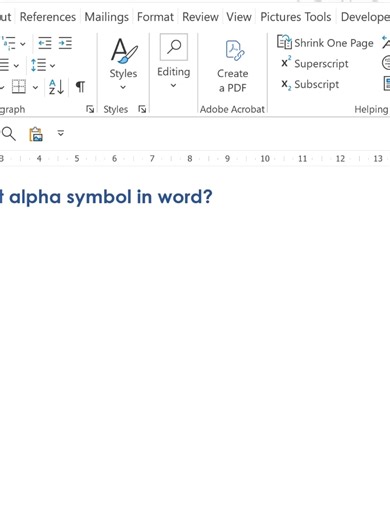Select the Review tab
Viewport: 390px width, 520px height.
[200, 17]
